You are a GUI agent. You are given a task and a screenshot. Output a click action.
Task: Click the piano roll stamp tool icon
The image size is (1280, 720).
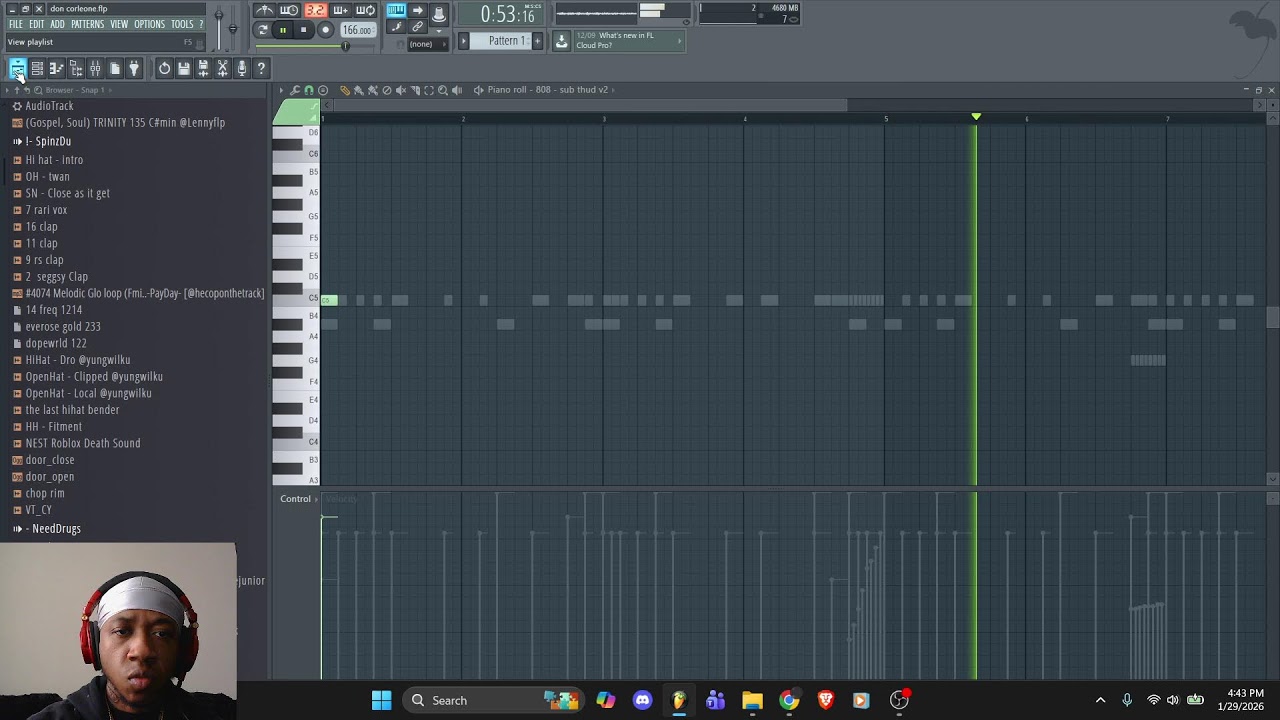click(323, 90)
